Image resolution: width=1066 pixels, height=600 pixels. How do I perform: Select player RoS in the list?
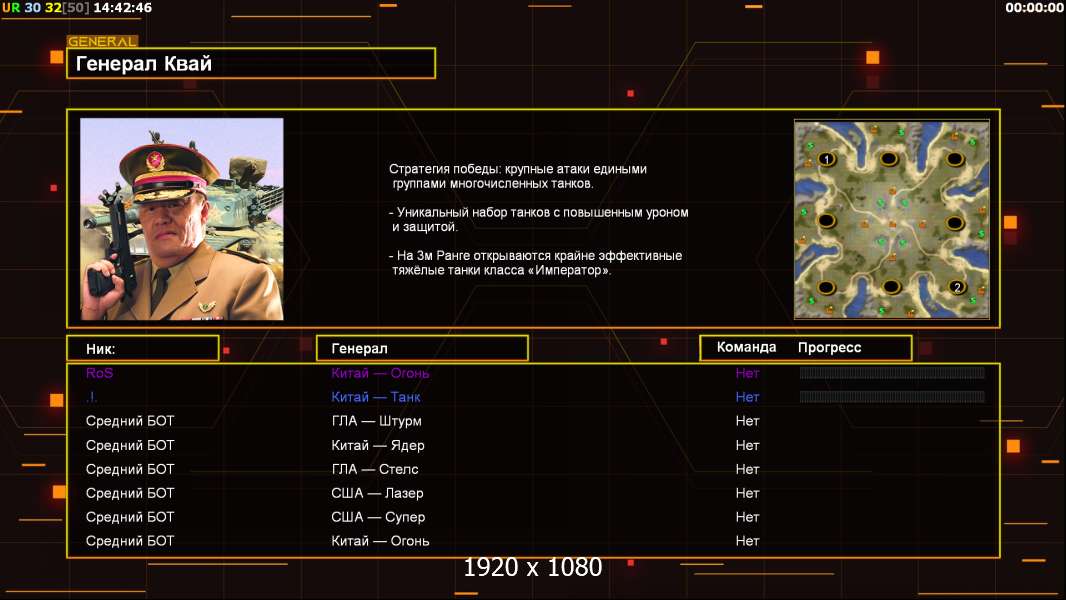pyautogui.click(x=100, y=373)
